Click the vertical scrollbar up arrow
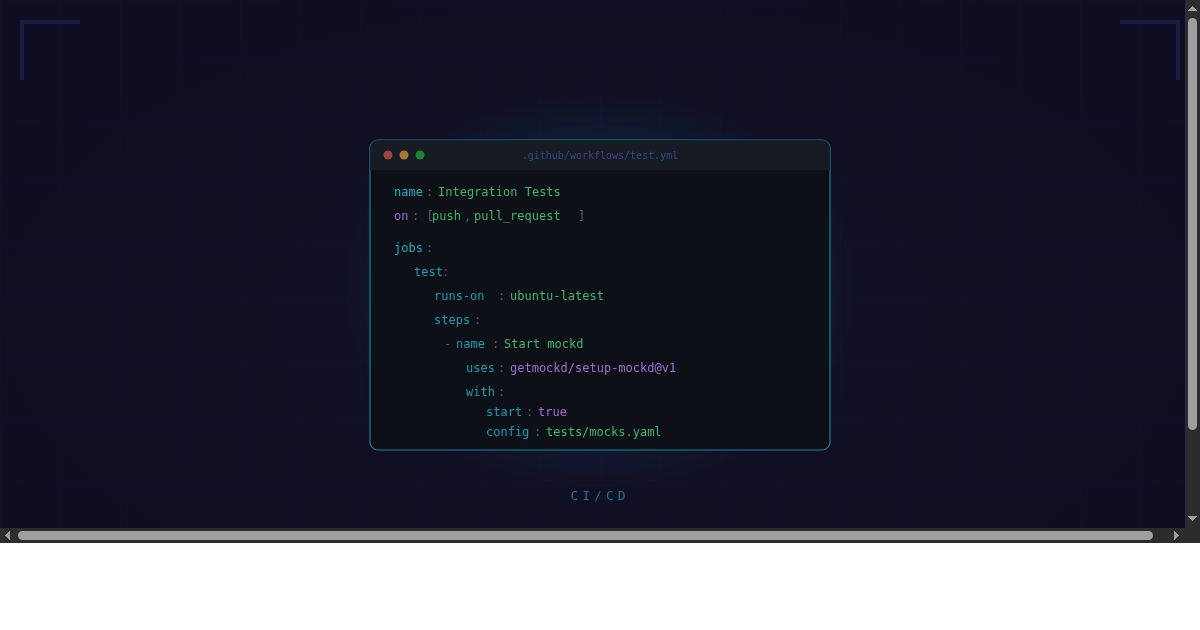Screen dimensions: 1200x630 [x=1192, y=8]
